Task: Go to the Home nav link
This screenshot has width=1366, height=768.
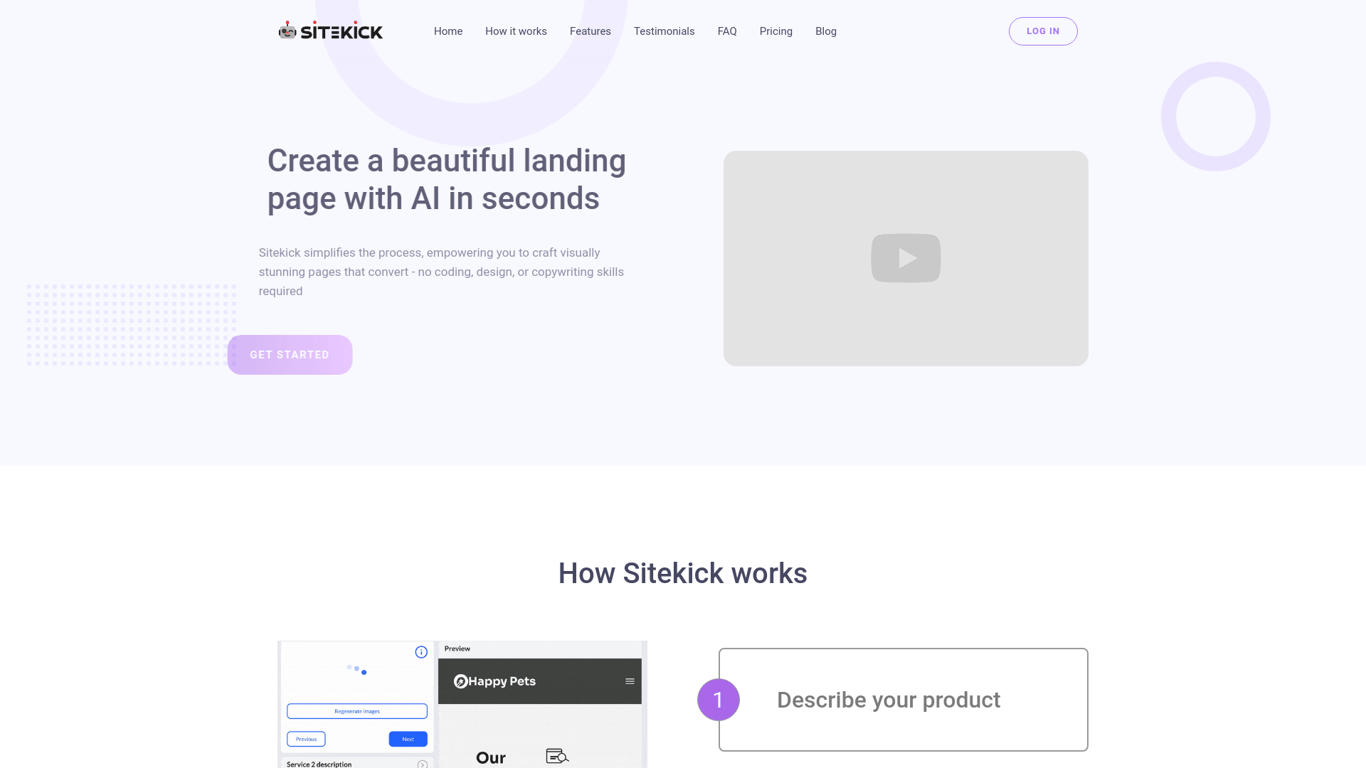Action: 448,31
